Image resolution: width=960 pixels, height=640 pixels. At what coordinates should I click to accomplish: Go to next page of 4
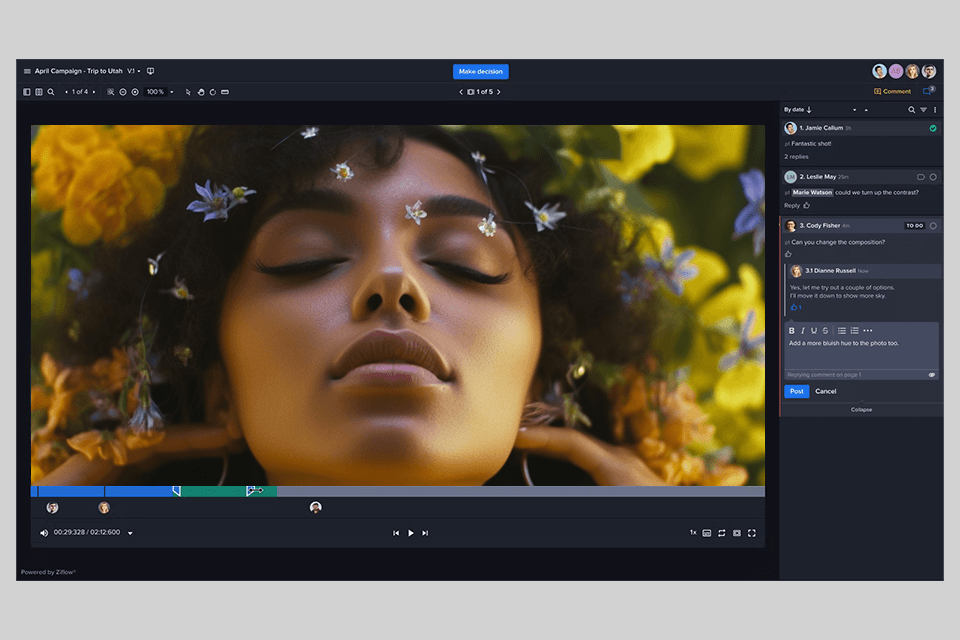click(94, 92)
